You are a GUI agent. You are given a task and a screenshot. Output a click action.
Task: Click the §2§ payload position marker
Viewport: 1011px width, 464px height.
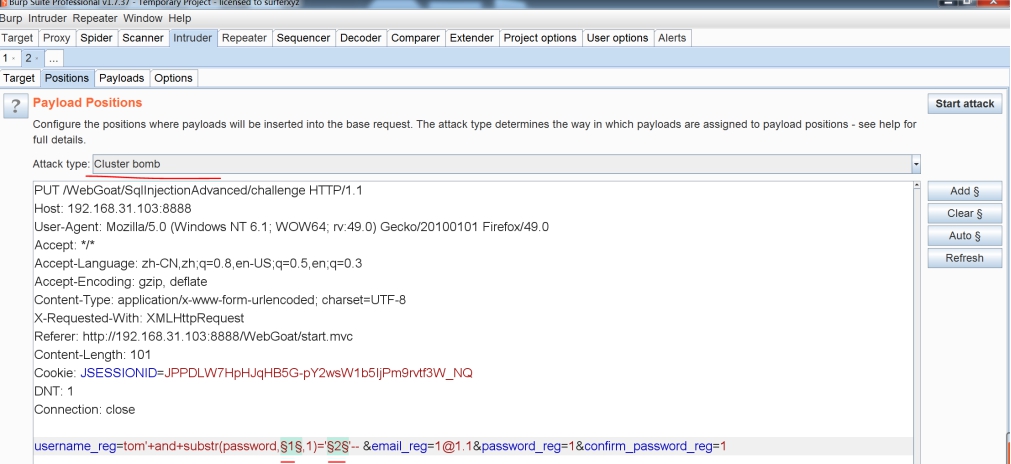point(337,446)
